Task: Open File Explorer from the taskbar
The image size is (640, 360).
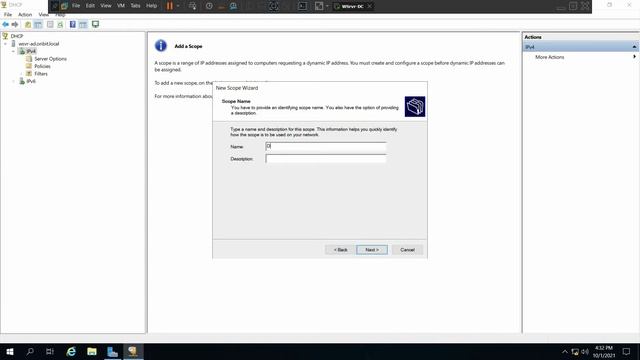Action: click(x=92, y=351)
